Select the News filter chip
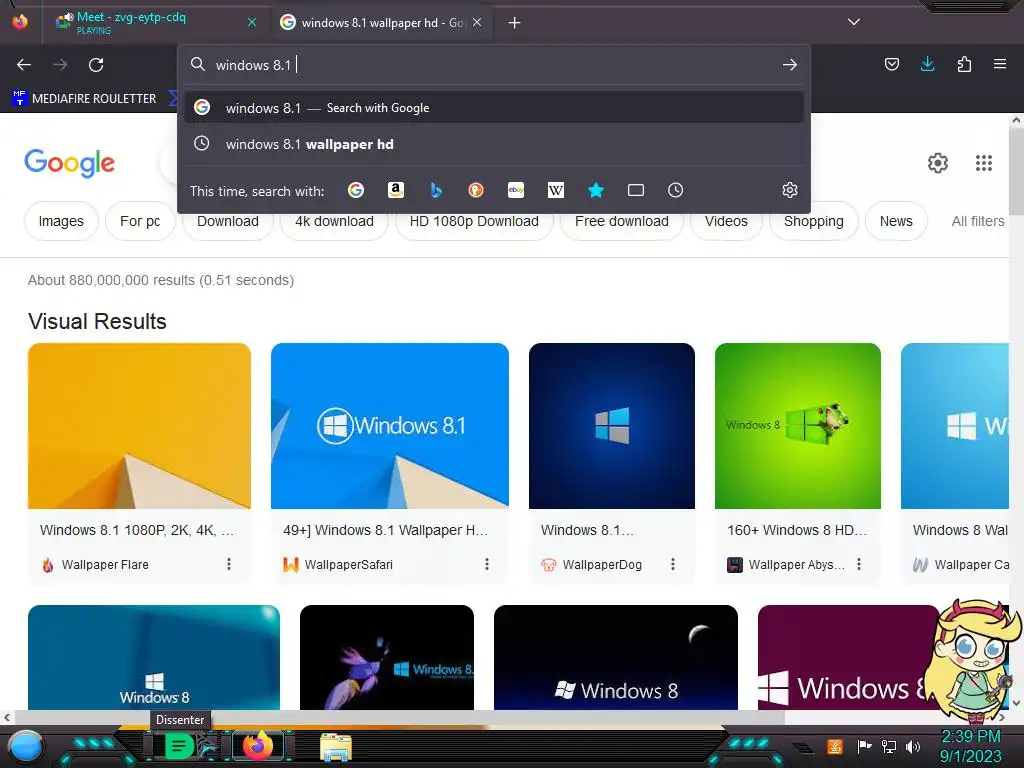1024x768 pixels. (x=896, y=221)
